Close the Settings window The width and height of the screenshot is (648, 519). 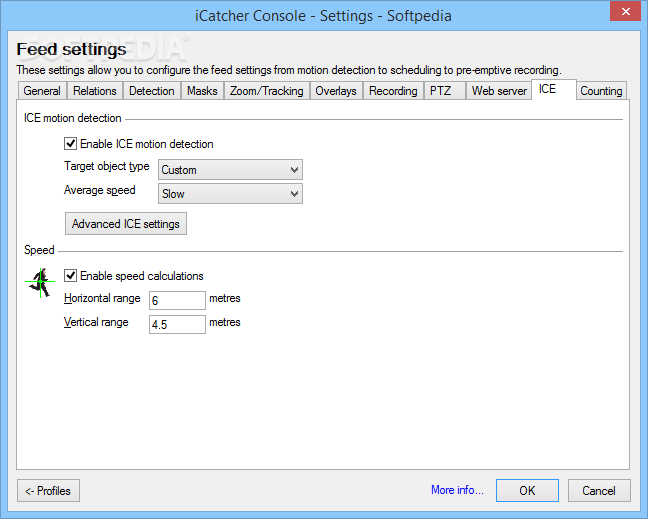[626, 11]
